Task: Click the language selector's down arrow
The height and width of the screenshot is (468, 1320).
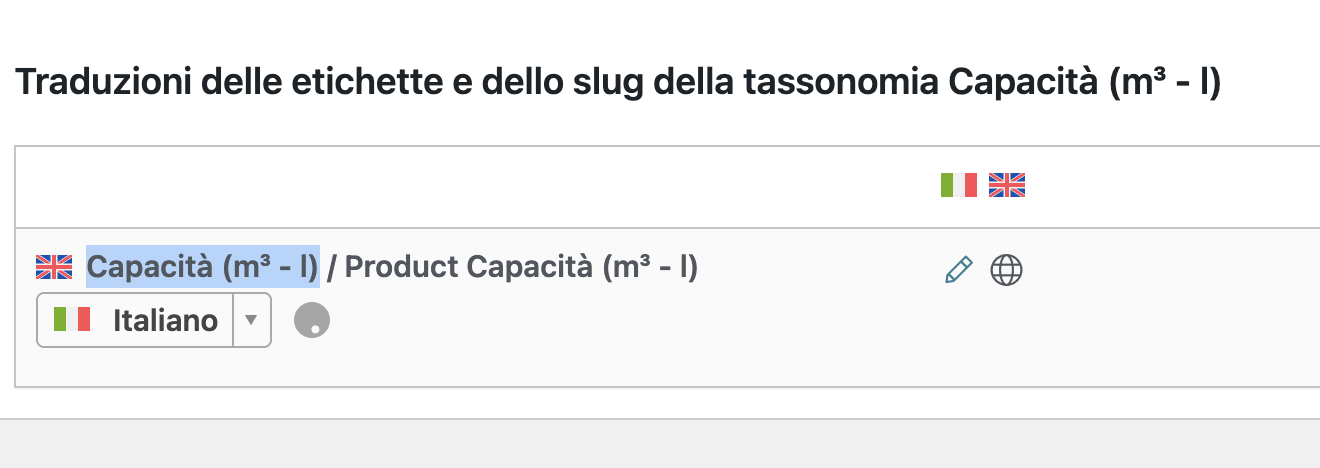Action: 252,320
